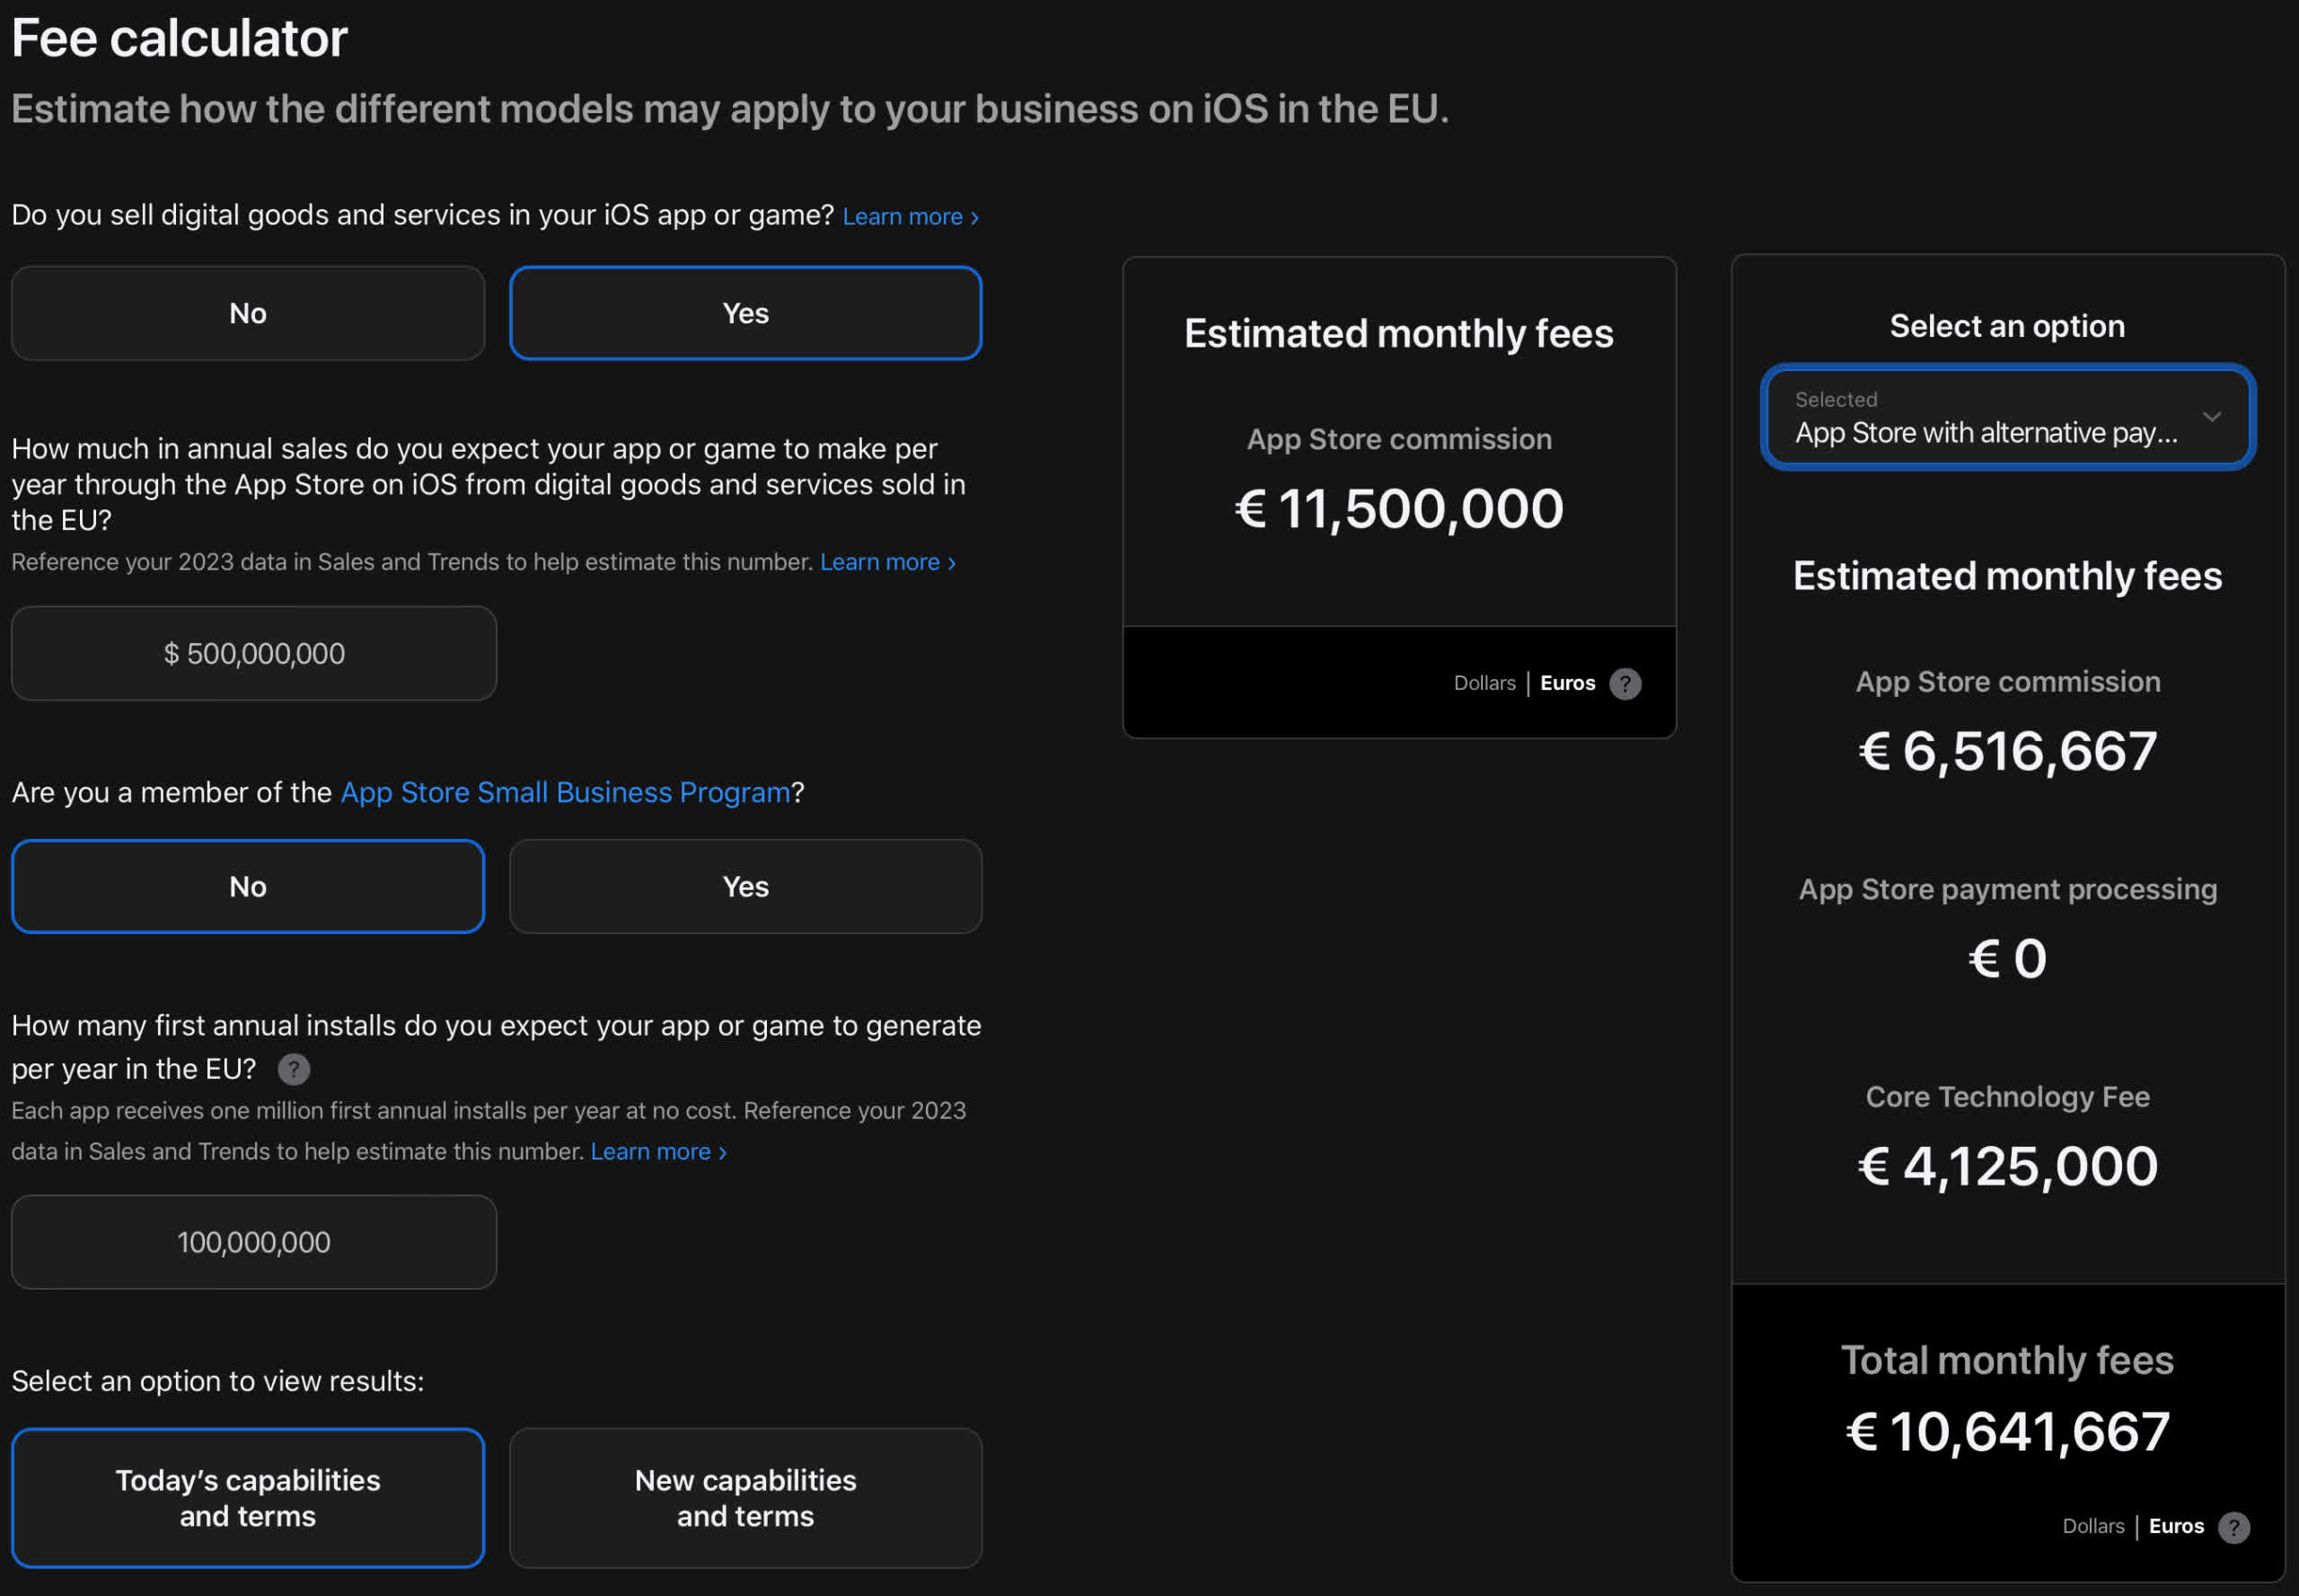Screen dimensions: 2299x1596
Task: Switch middle card currency to Dollars
Action: (x=1484, y=683)
